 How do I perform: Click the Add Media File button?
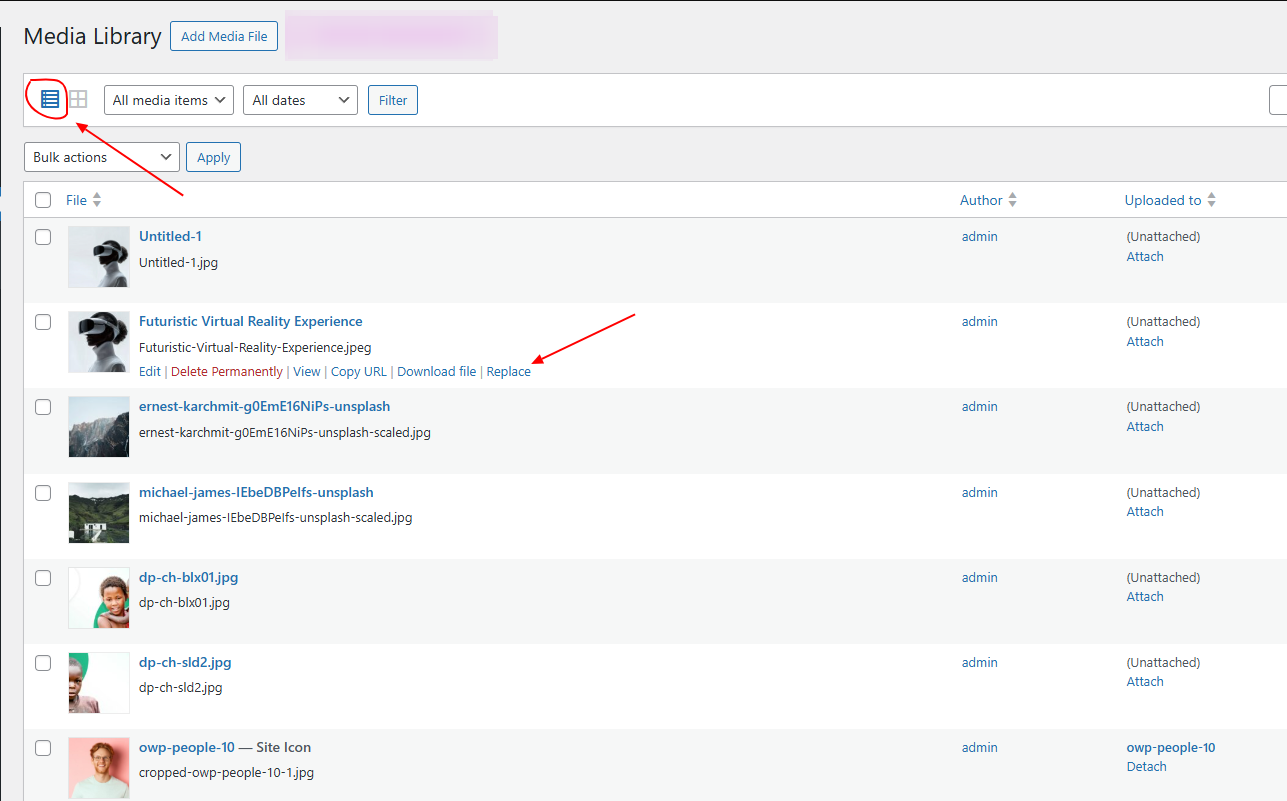click(223, 36)
